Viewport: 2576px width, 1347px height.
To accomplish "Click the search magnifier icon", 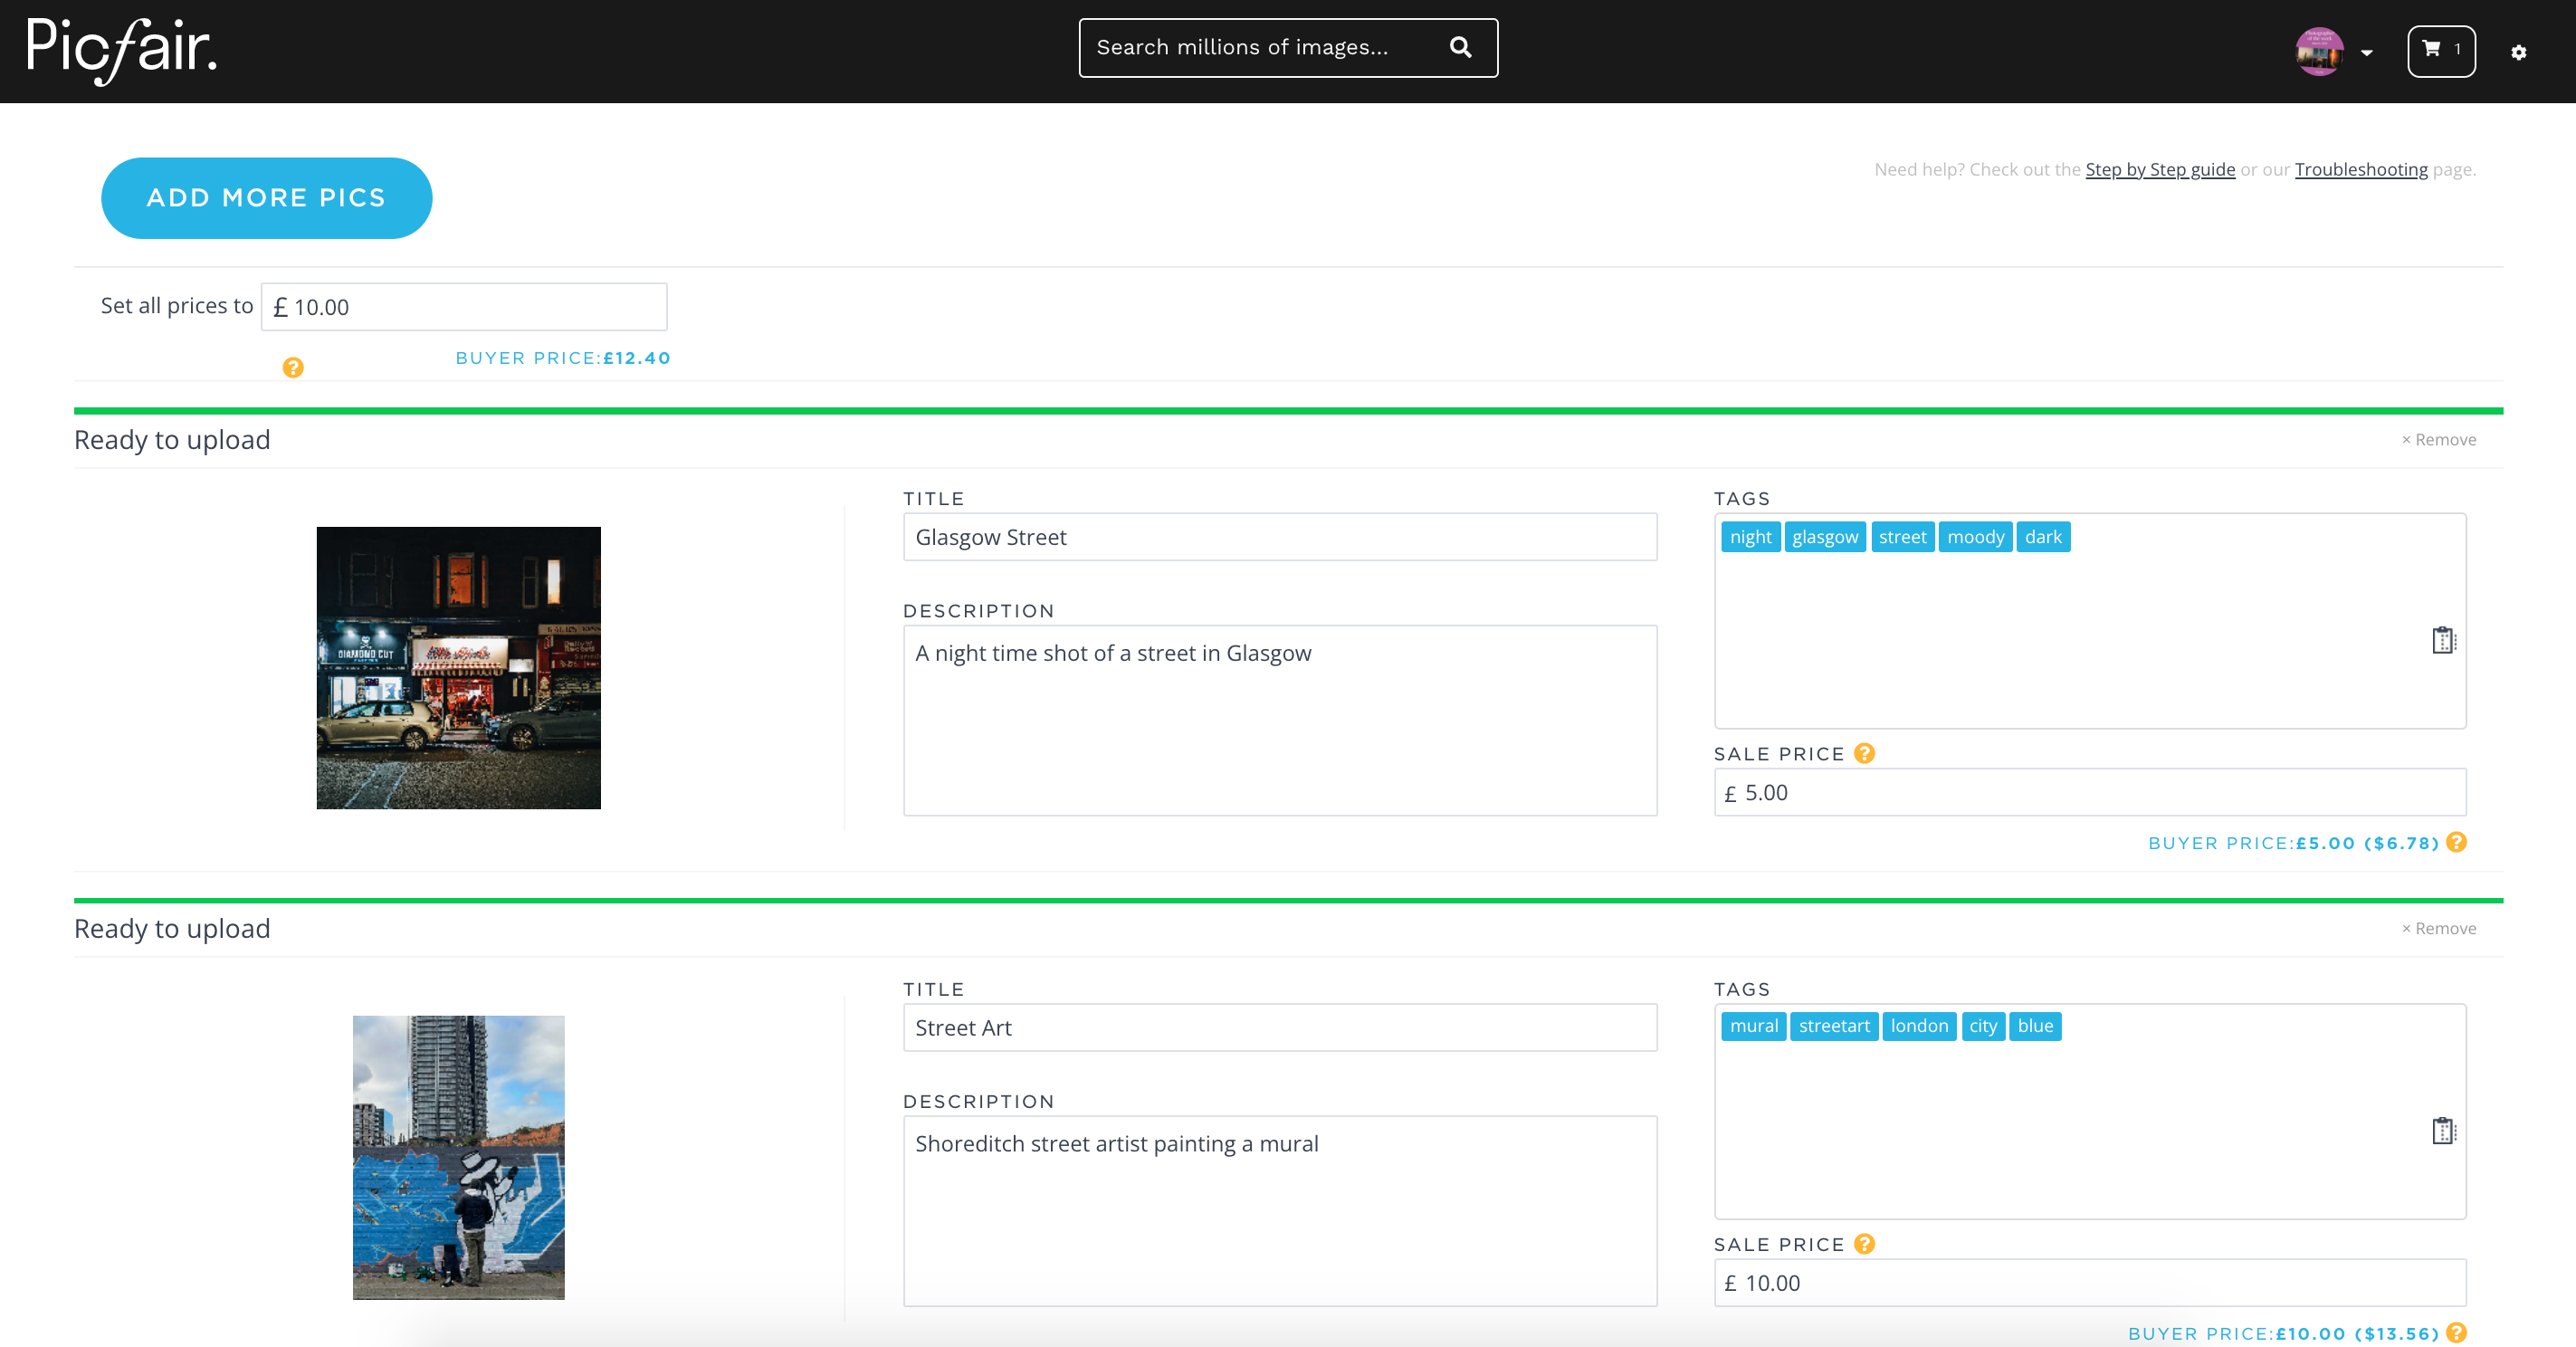I will click(1460, 47).
